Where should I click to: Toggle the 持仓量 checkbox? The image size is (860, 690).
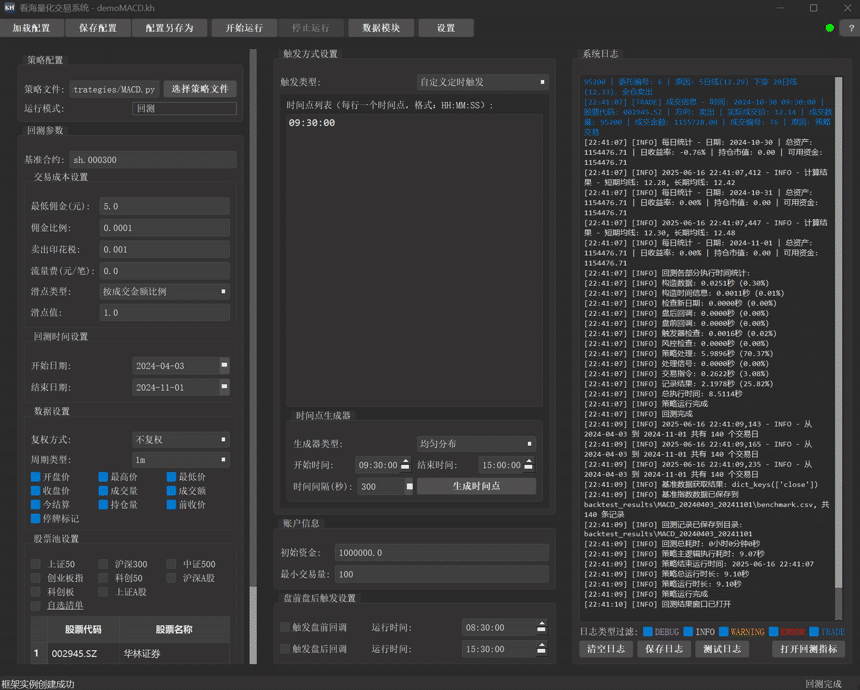click(103, 504)
